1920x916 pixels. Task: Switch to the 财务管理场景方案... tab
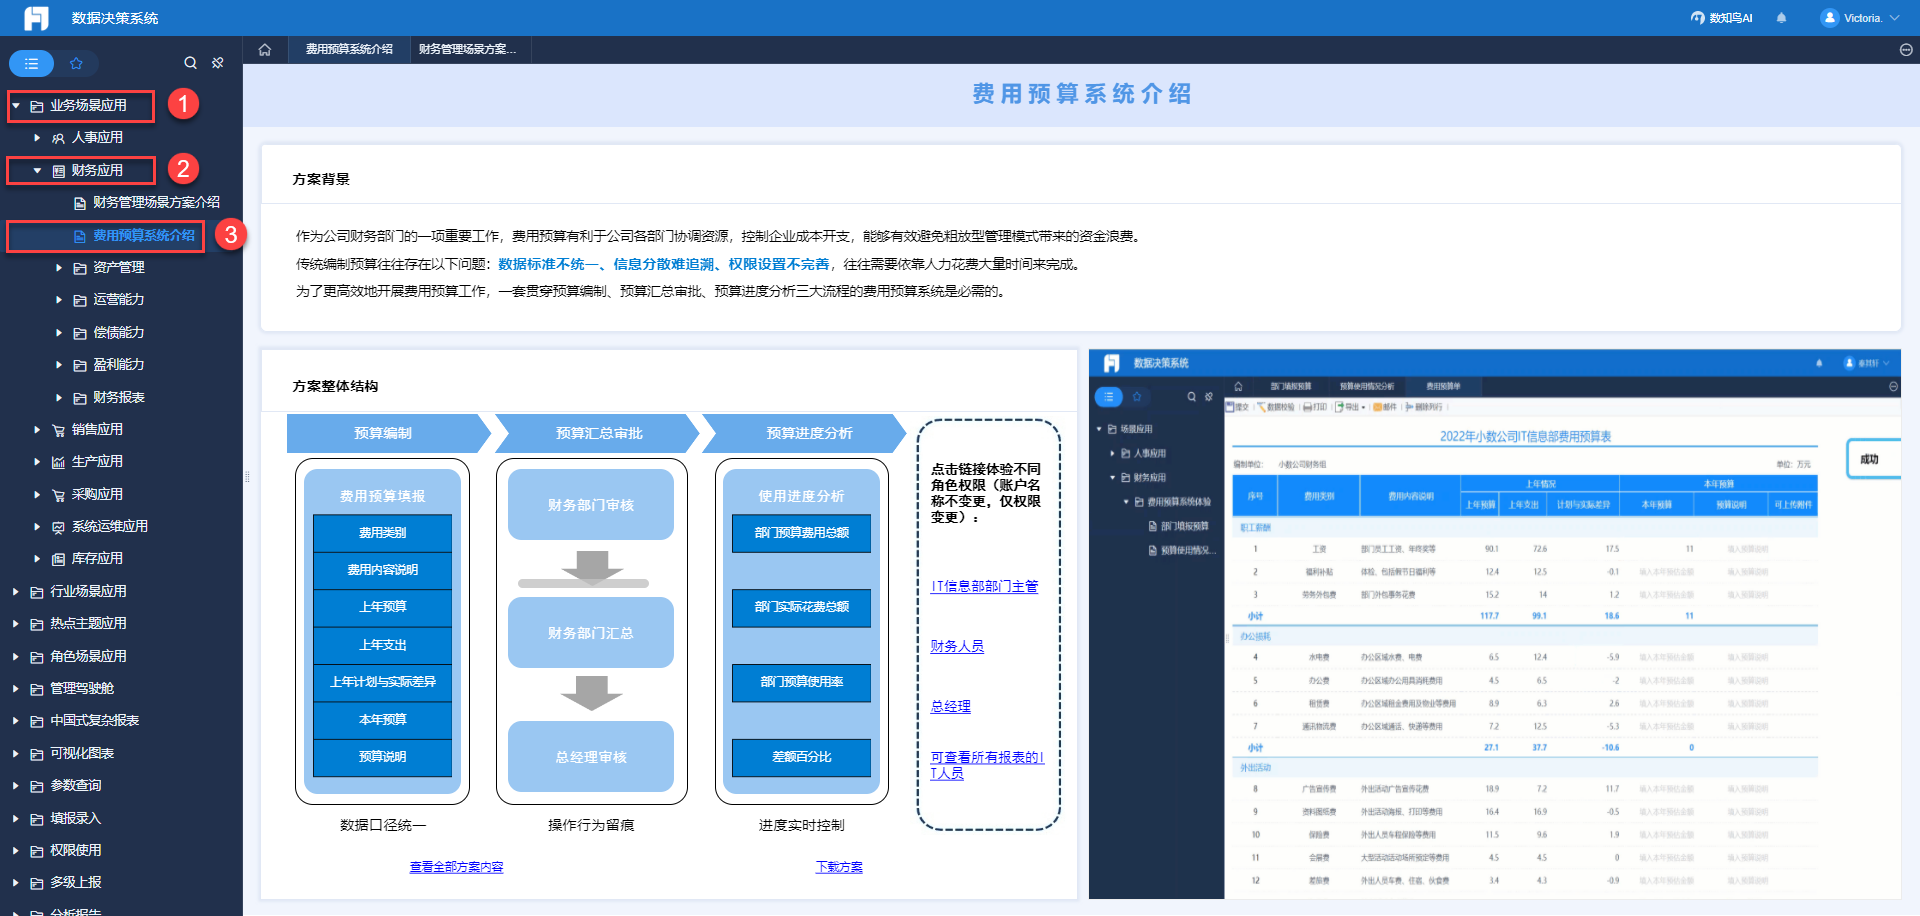[x=467, y=49]
